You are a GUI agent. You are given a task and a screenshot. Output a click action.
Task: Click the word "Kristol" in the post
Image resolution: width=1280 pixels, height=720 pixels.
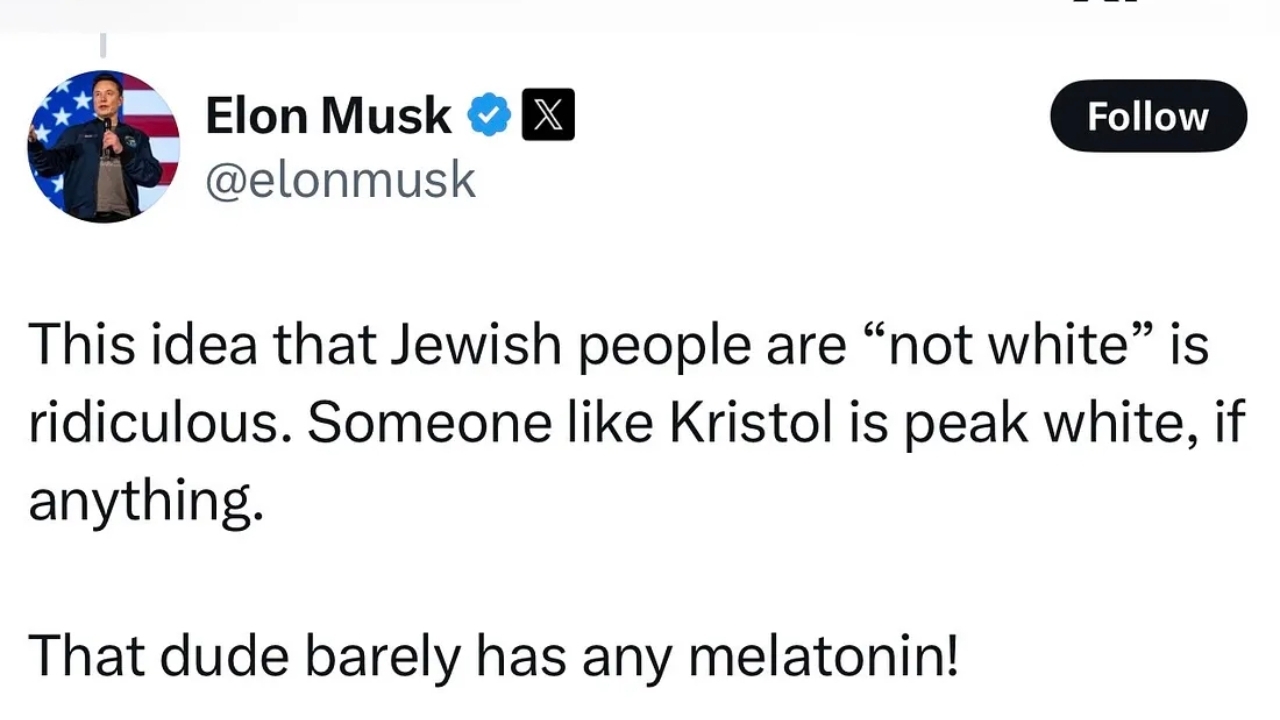750,423
